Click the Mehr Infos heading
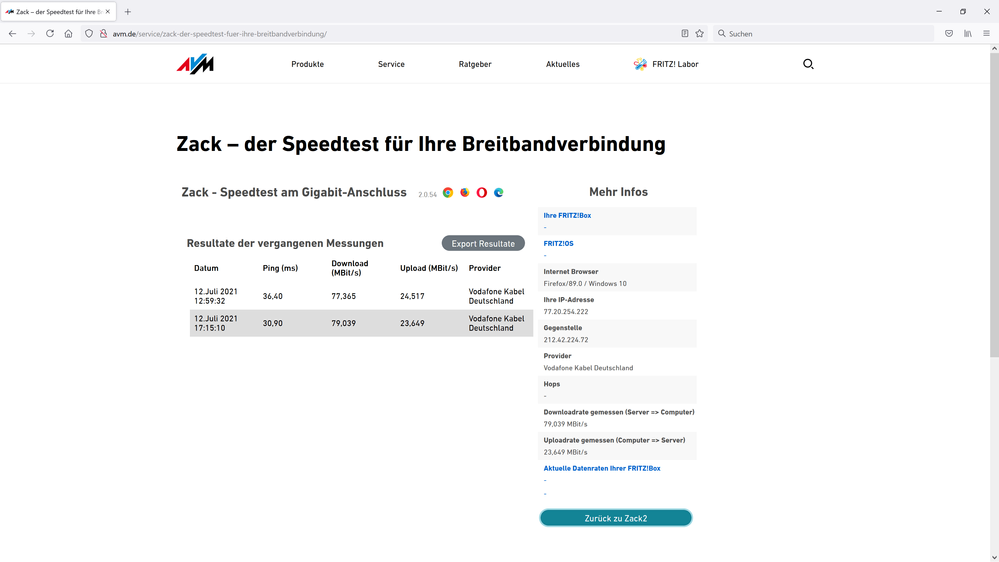The image size is (999, 562). [618, 192]
